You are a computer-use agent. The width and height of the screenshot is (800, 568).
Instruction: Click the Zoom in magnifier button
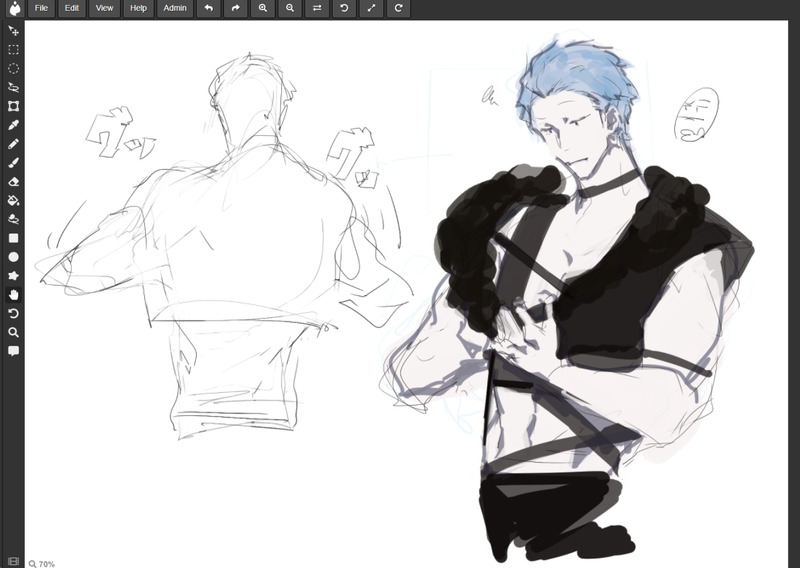[263, 8]
